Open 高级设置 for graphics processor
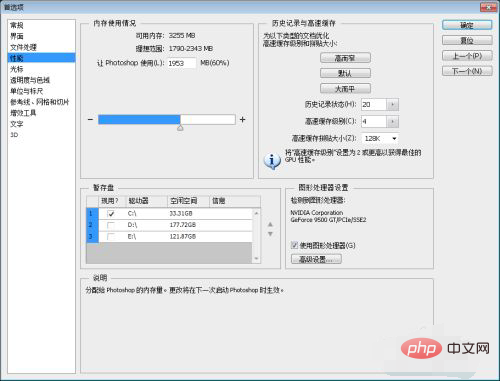This screenshot has width=500, height=381. coord(316,259)
